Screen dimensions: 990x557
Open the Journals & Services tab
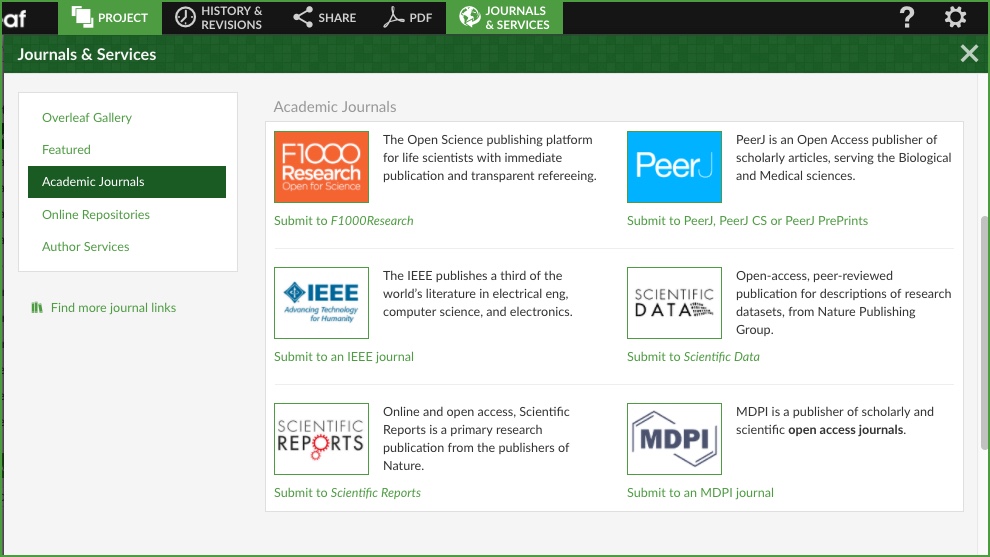504,18
